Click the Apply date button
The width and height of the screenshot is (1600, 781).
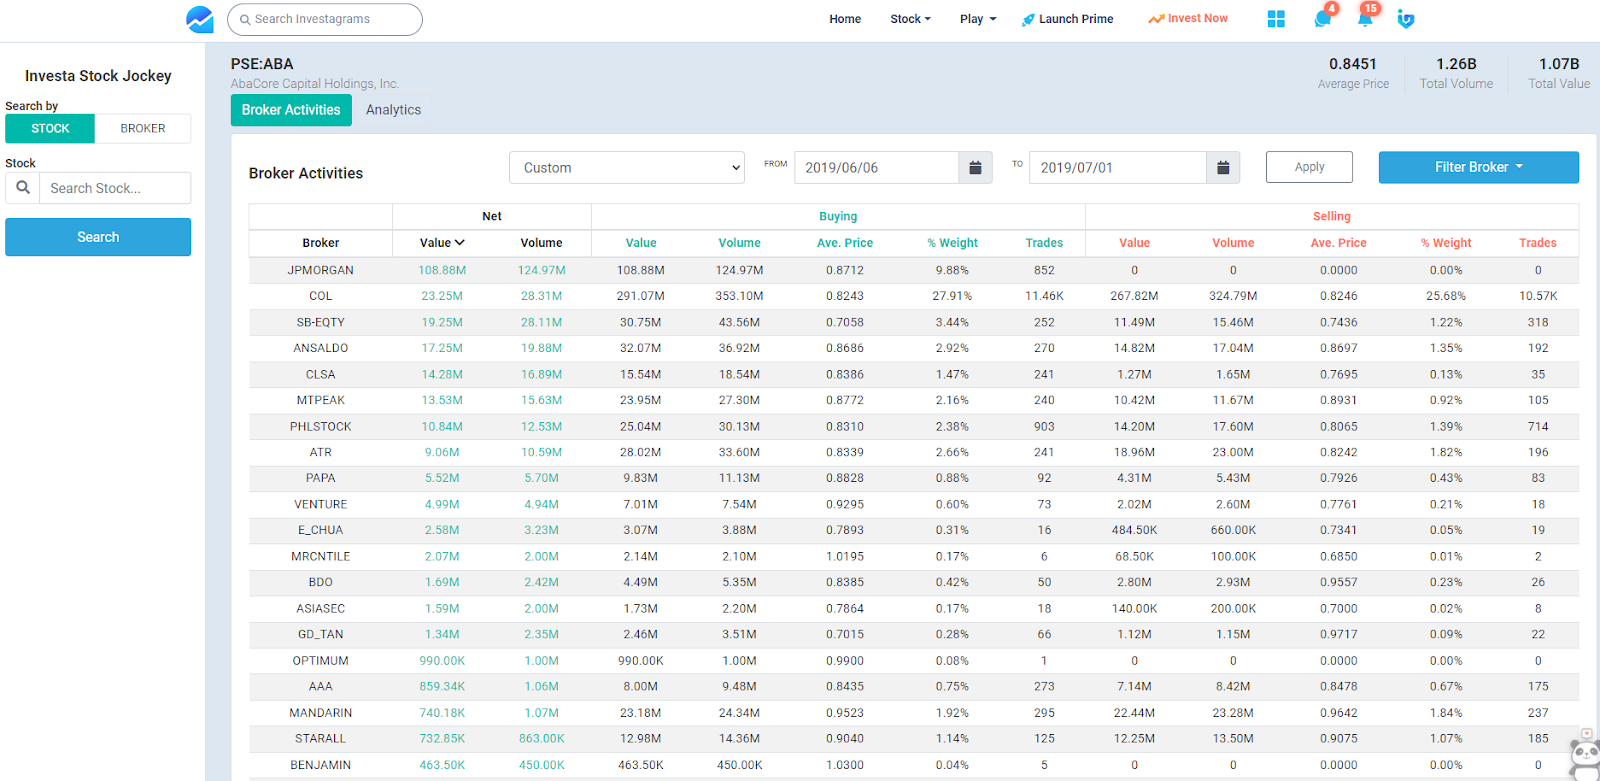click(x=1309, y=167)
